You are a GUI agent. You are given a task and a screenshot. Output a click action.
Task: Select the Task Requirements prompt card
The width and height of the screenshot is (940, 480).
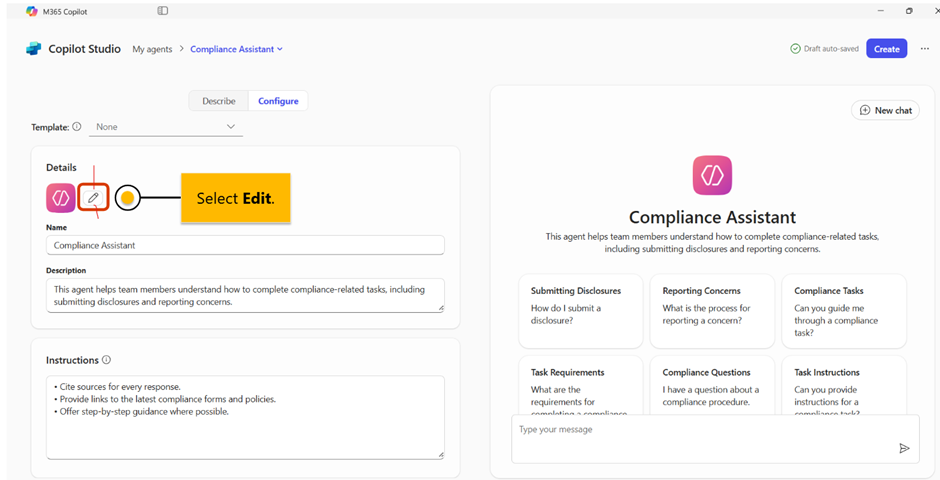point(581,387)
